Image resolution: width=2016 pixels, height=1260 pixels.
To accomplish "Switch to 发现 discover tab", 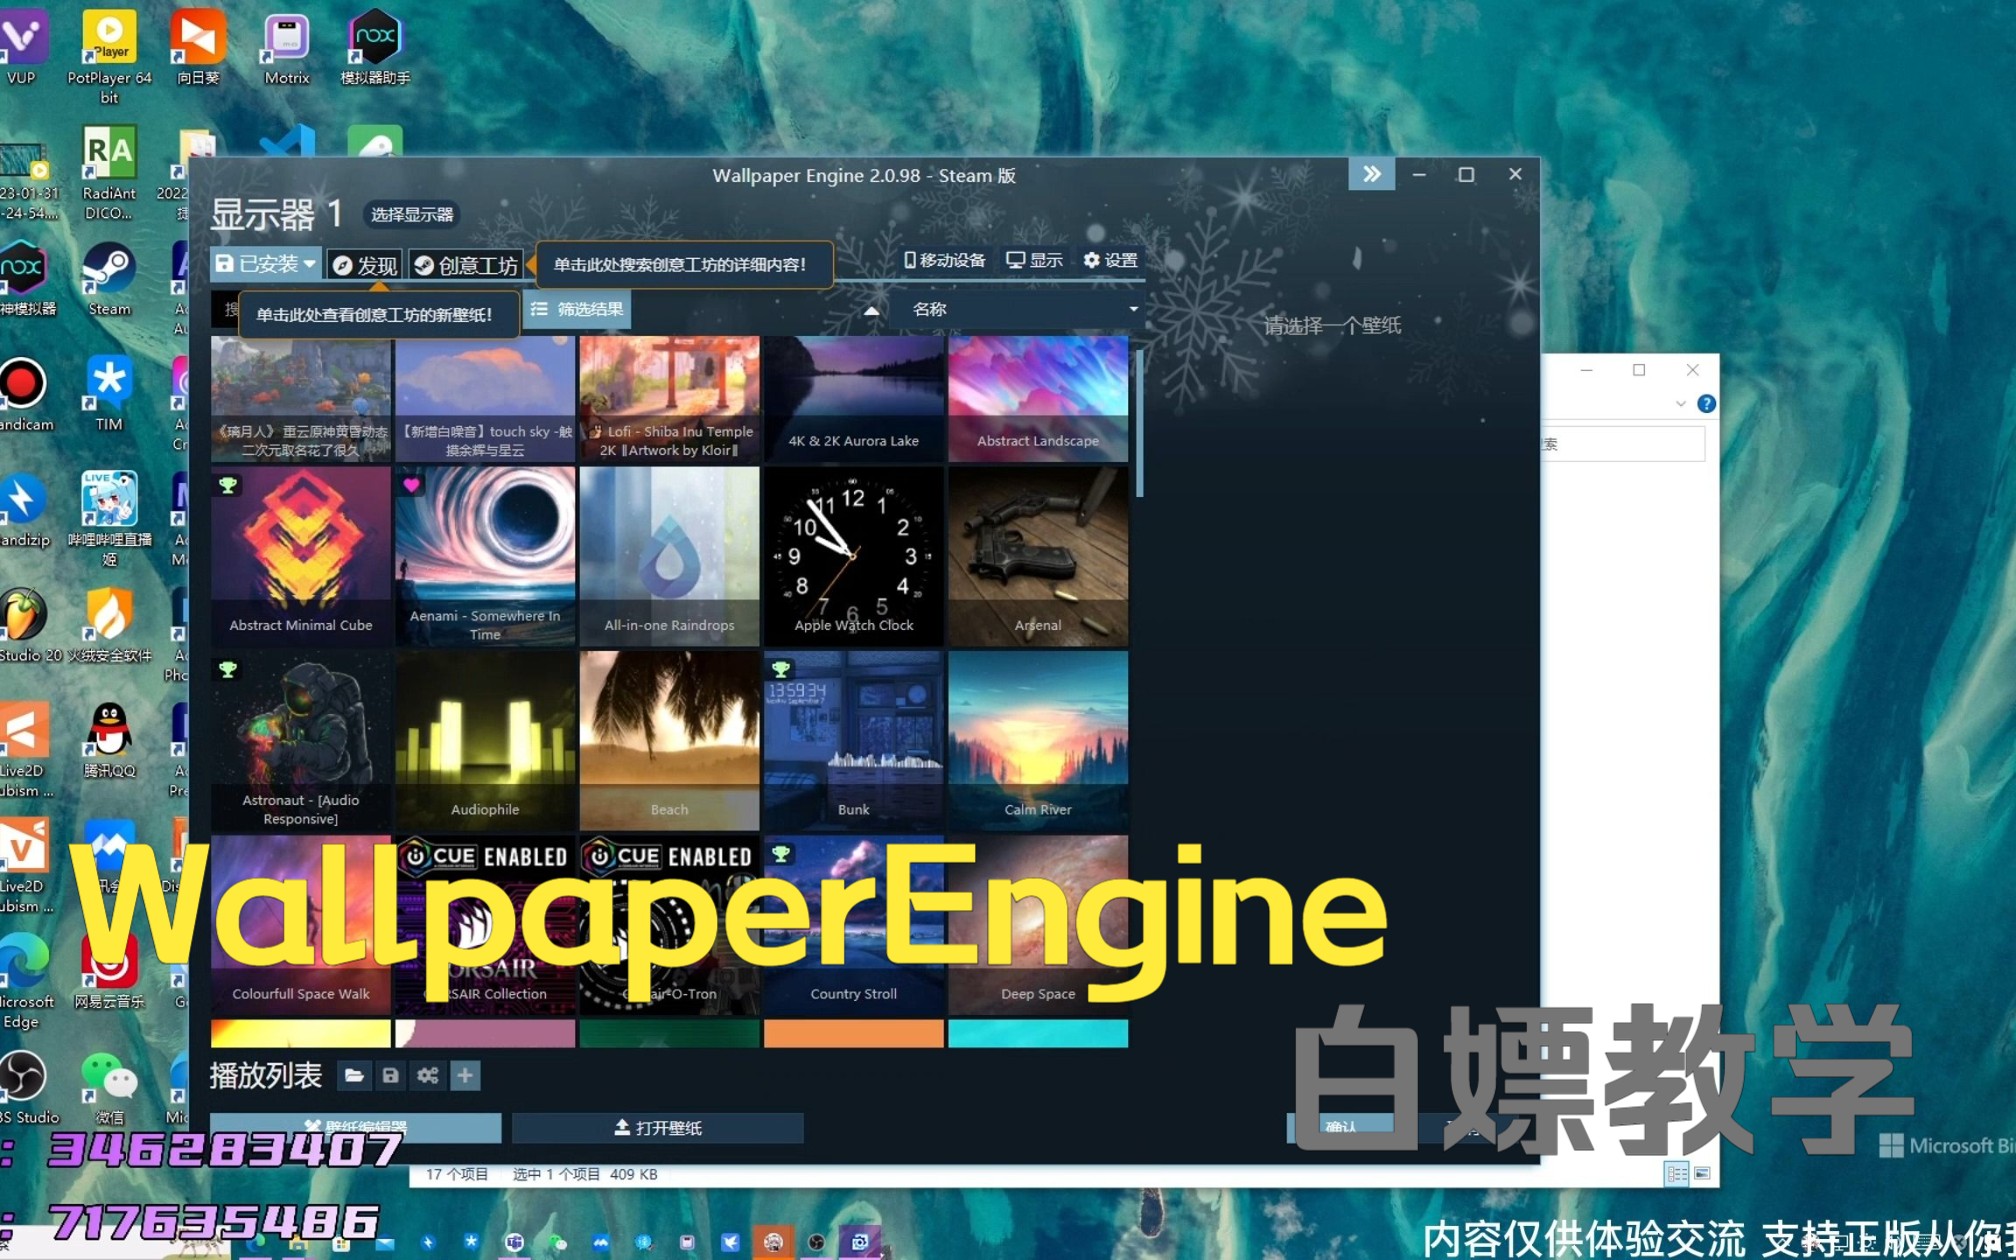I will pos(365,265).
